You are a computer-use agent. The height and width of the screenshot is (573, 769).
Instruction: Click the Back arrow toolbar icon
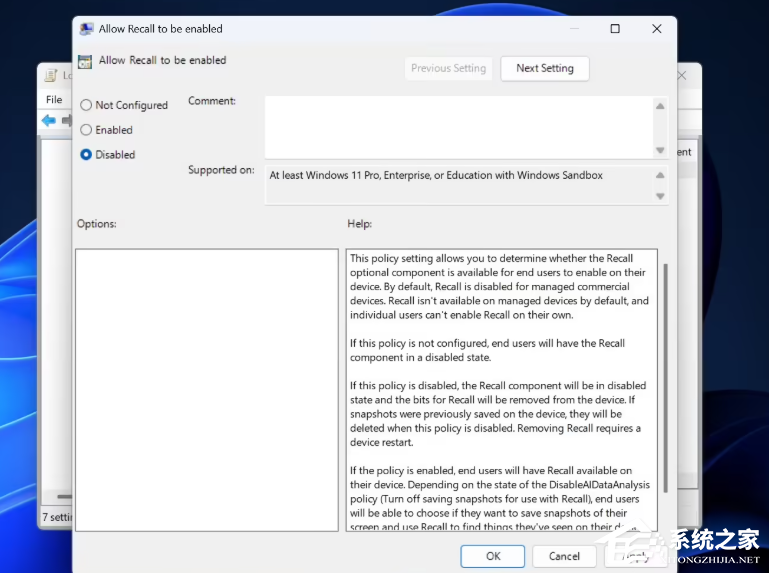(x=48, y=121)
